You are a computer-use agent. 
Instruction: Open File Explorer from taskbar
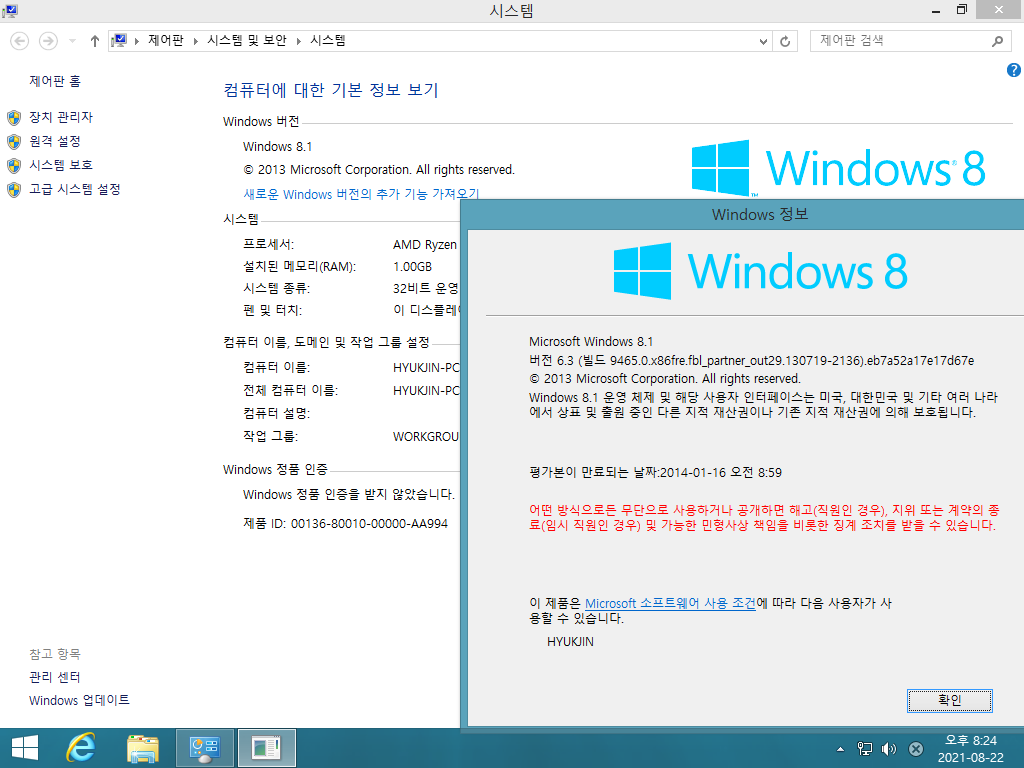[x=142, y=748]
